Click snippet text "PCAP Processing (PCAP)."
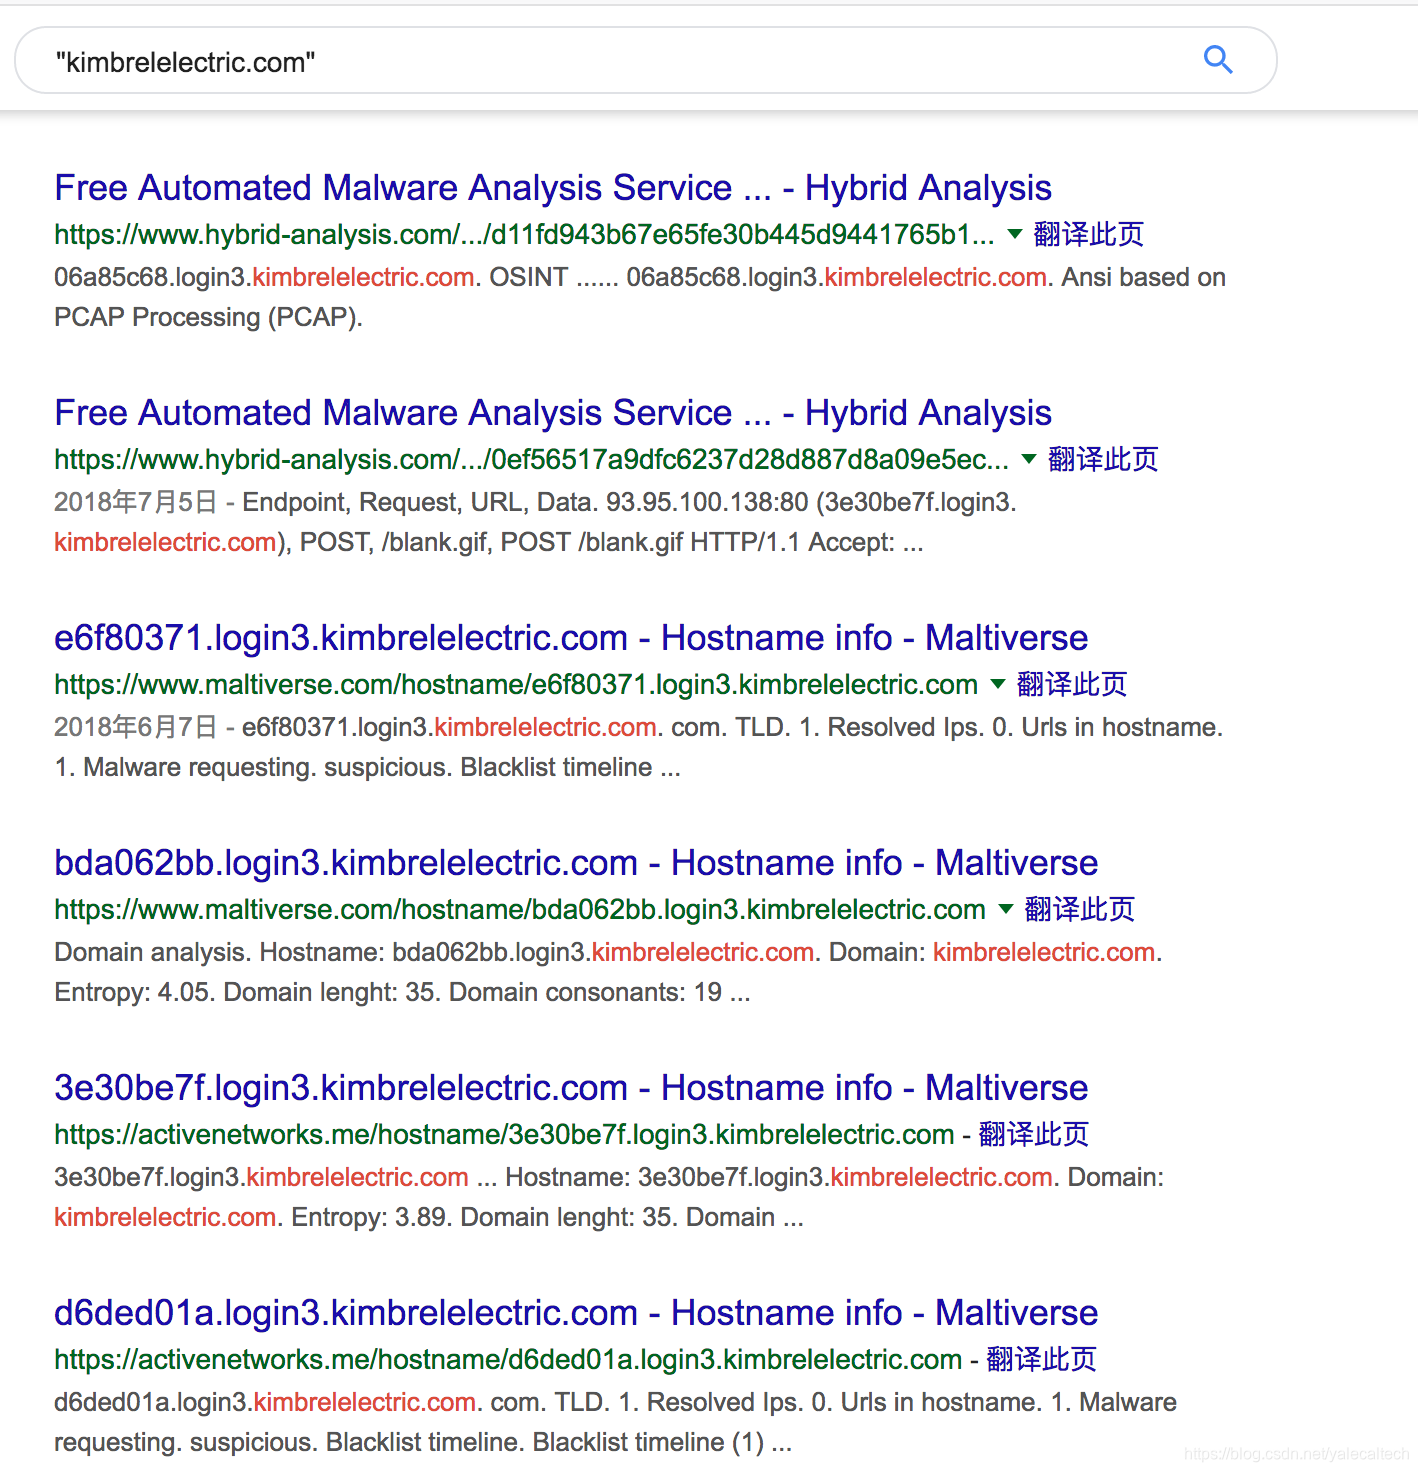The image size is (1418, 1472). (x=208, y=317)
